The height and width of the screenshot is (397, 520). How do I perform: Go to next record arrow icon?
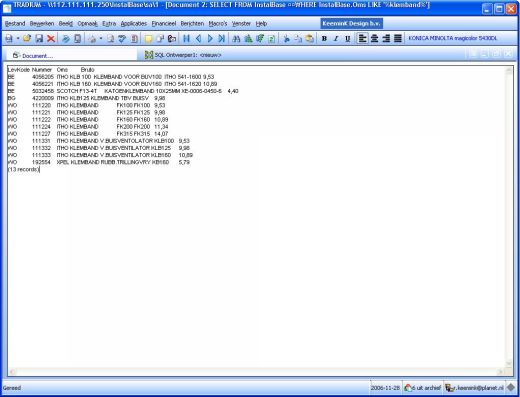click(210, 39)
